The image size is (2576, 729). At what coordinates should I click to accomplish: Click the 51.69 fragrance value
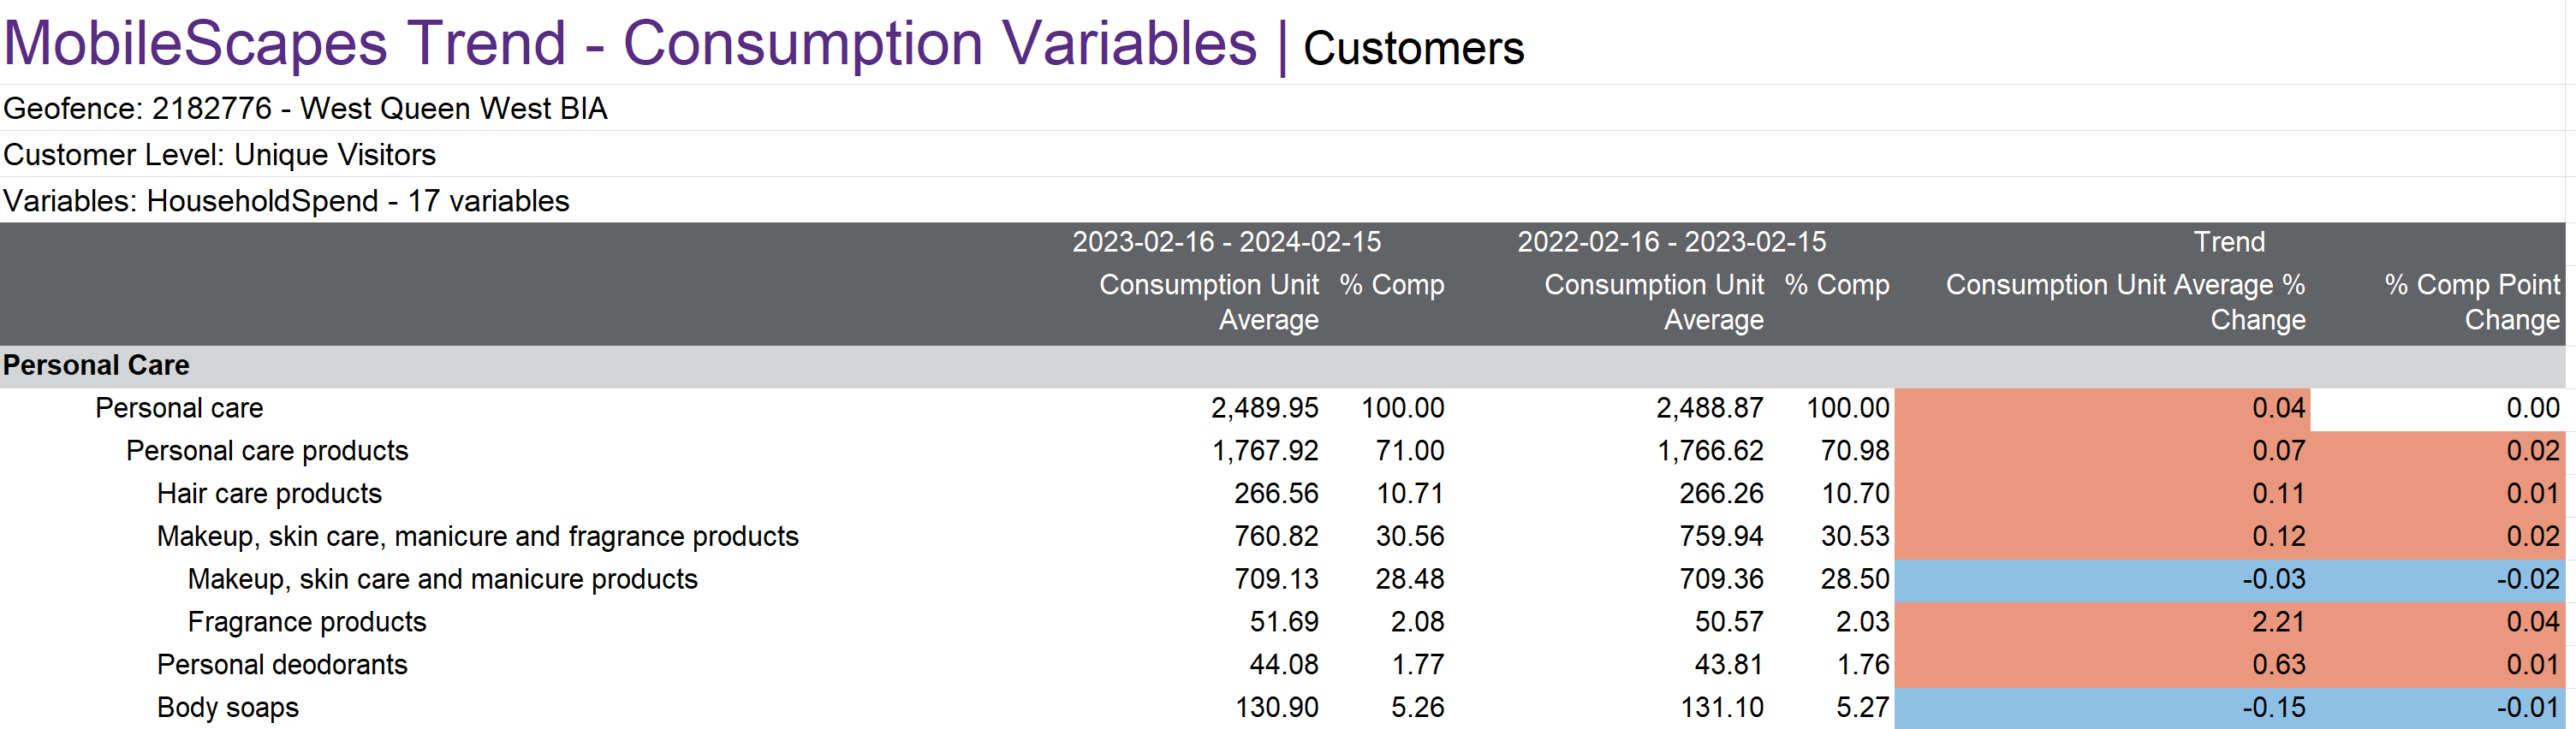pos(1284,622)
